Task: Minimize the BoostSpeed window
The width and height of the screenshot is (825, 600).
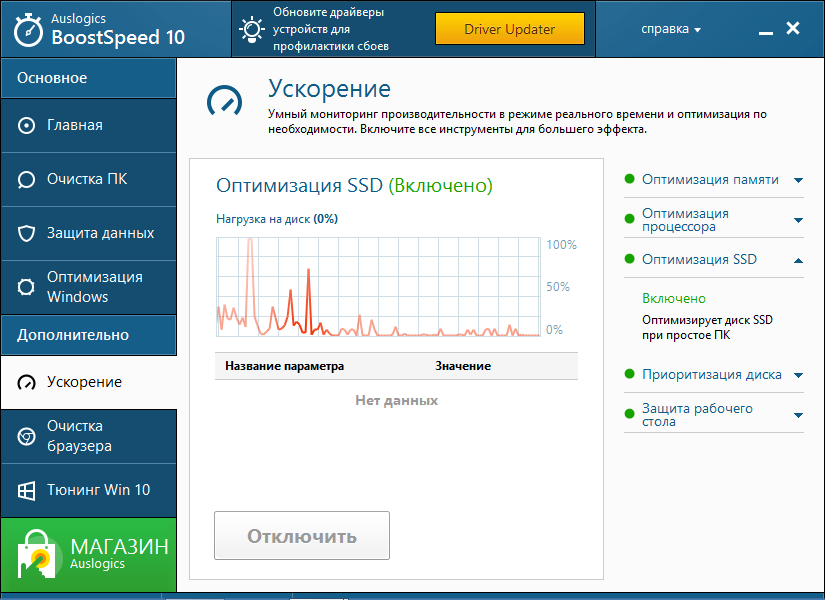Action: [x=766, y=32]
